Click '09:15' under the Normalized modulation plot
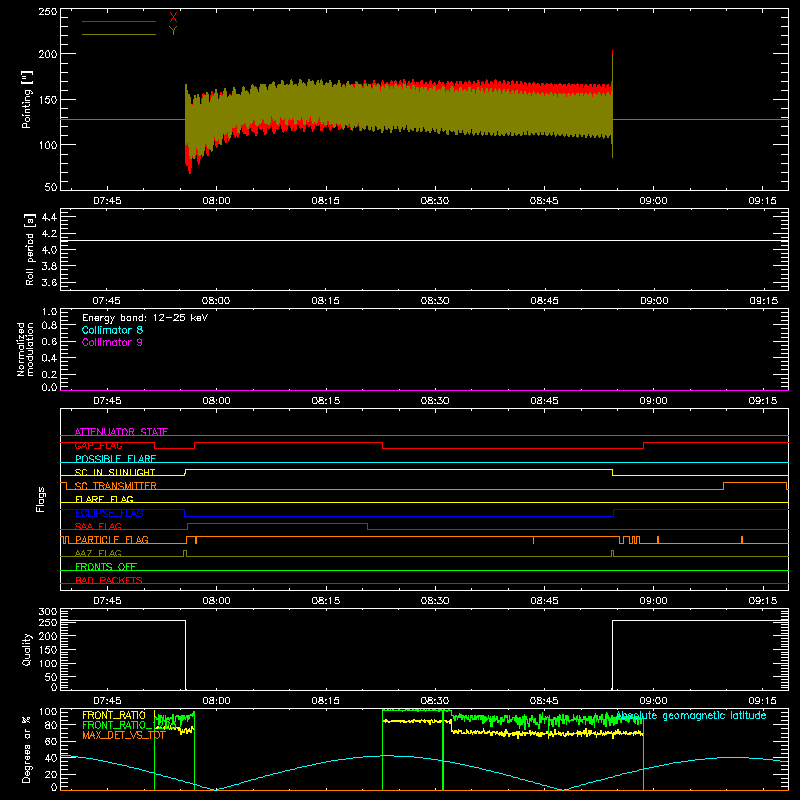 (x=763, y=401)
